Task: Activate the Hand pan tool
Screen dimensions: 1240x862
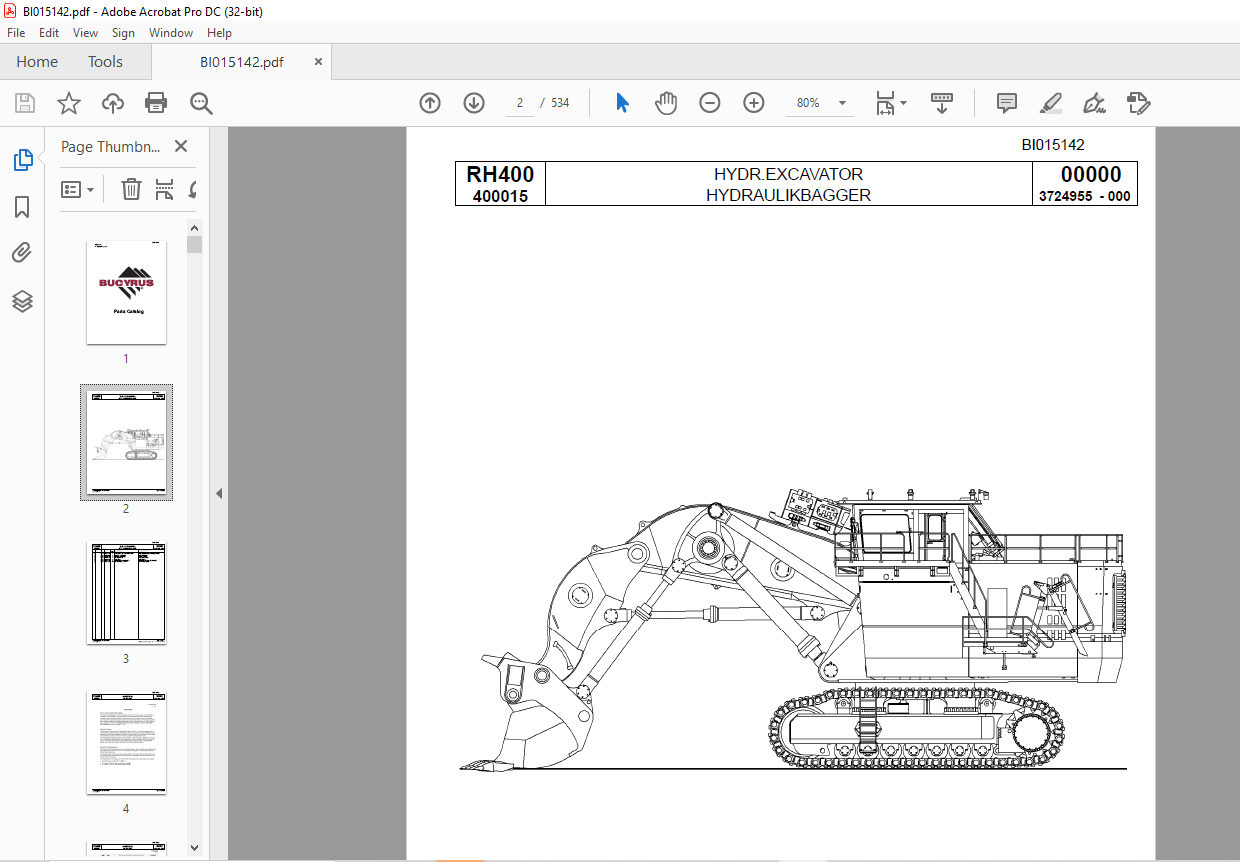Action: (x=666, y=103)
